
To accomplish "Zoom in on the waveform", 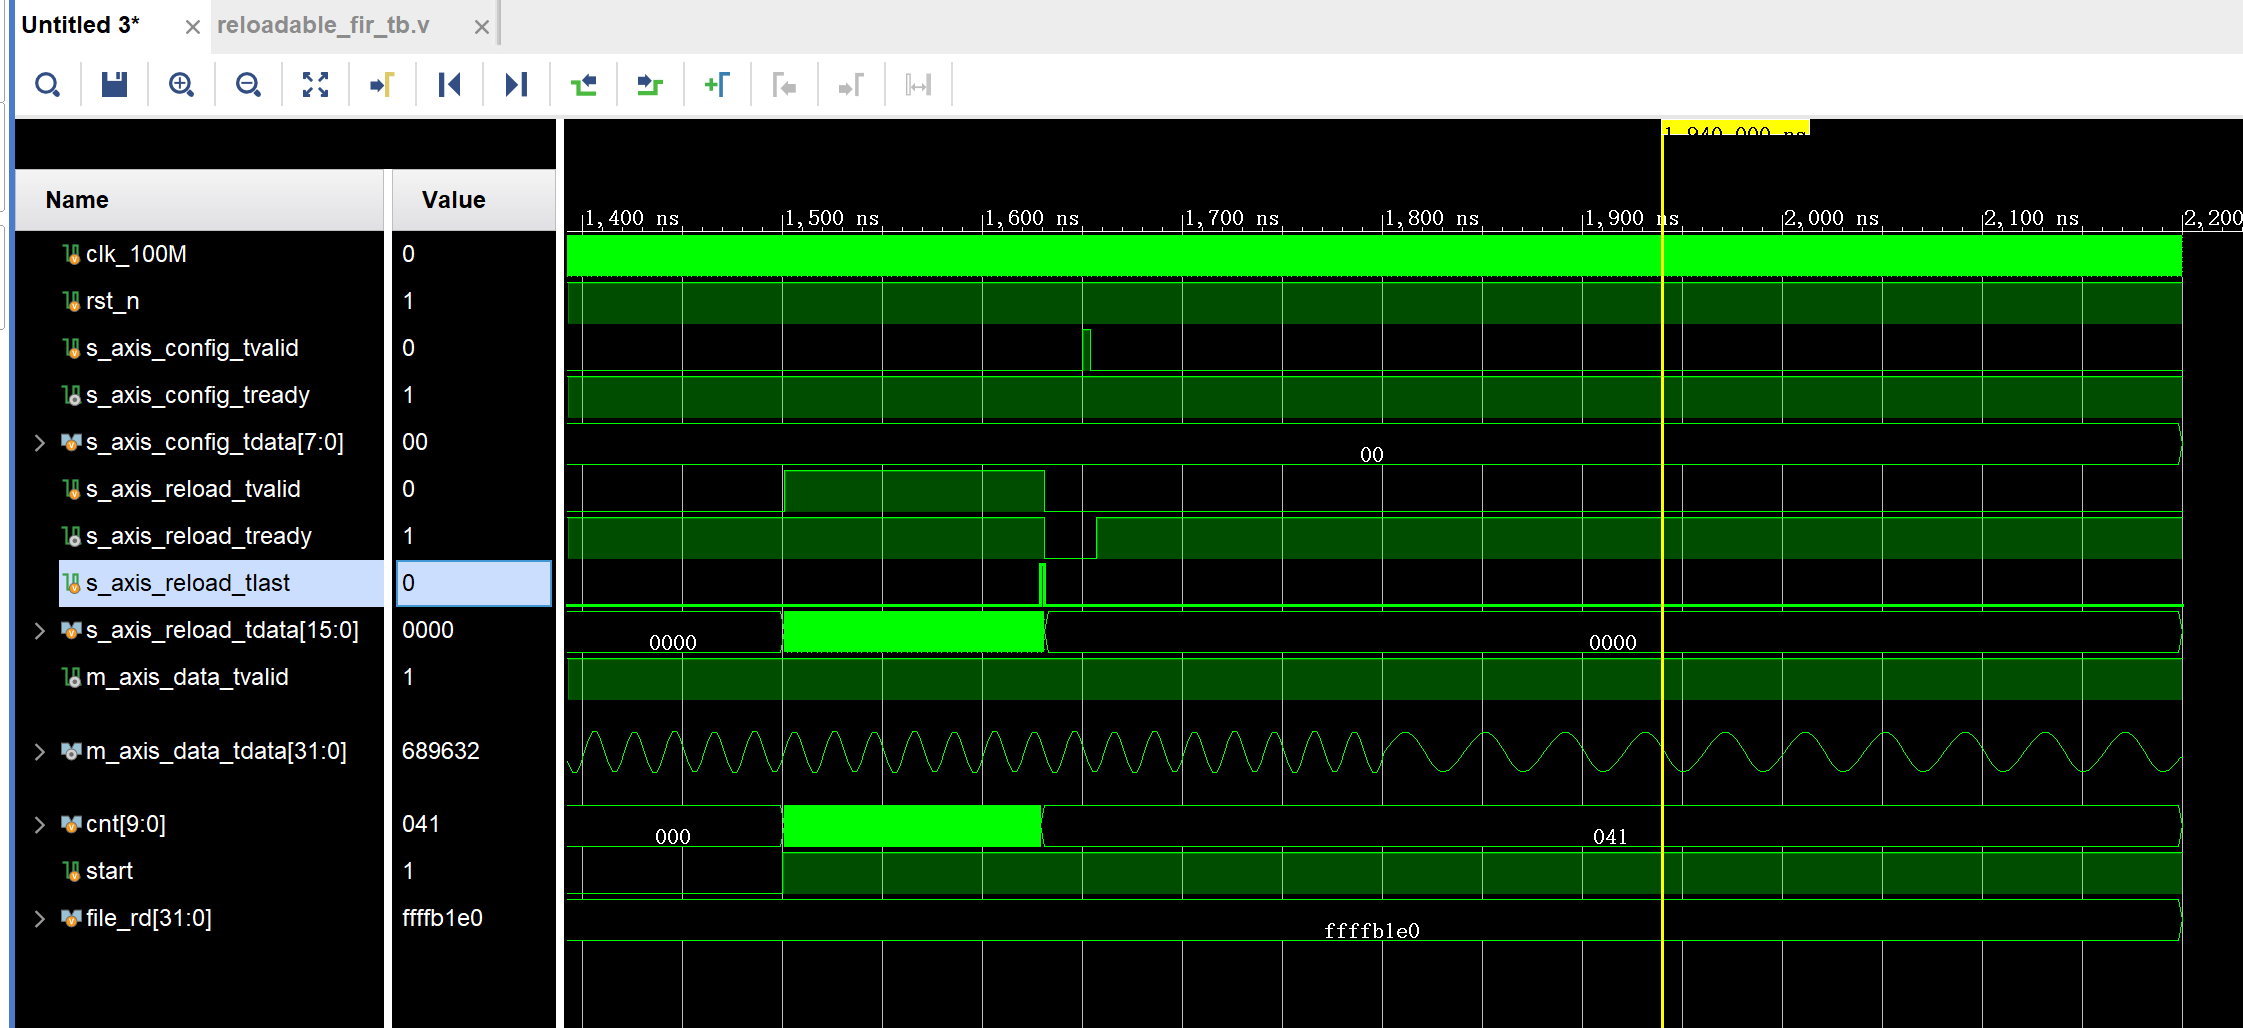I will (x=181, y=85).
